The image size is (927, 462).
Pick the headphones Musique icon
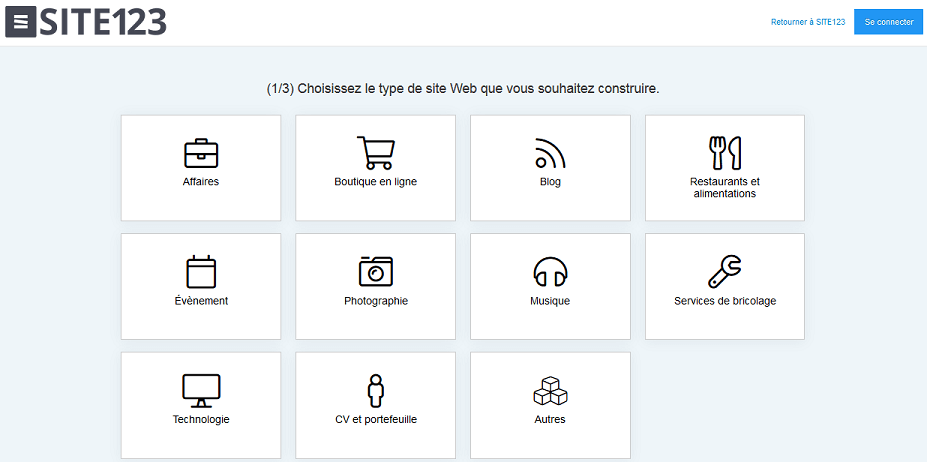(550, 273)
